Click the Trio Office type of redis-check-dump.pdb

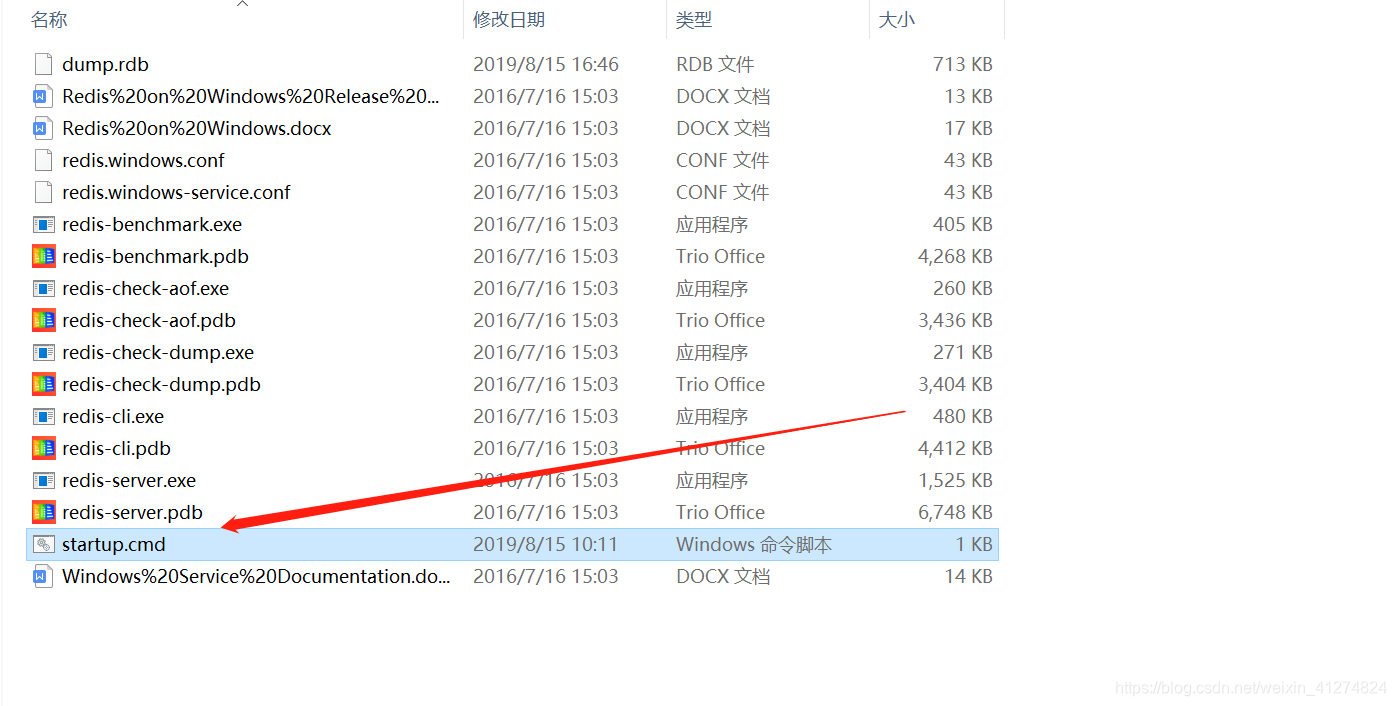pyautogui.click(x=720, y=385)
